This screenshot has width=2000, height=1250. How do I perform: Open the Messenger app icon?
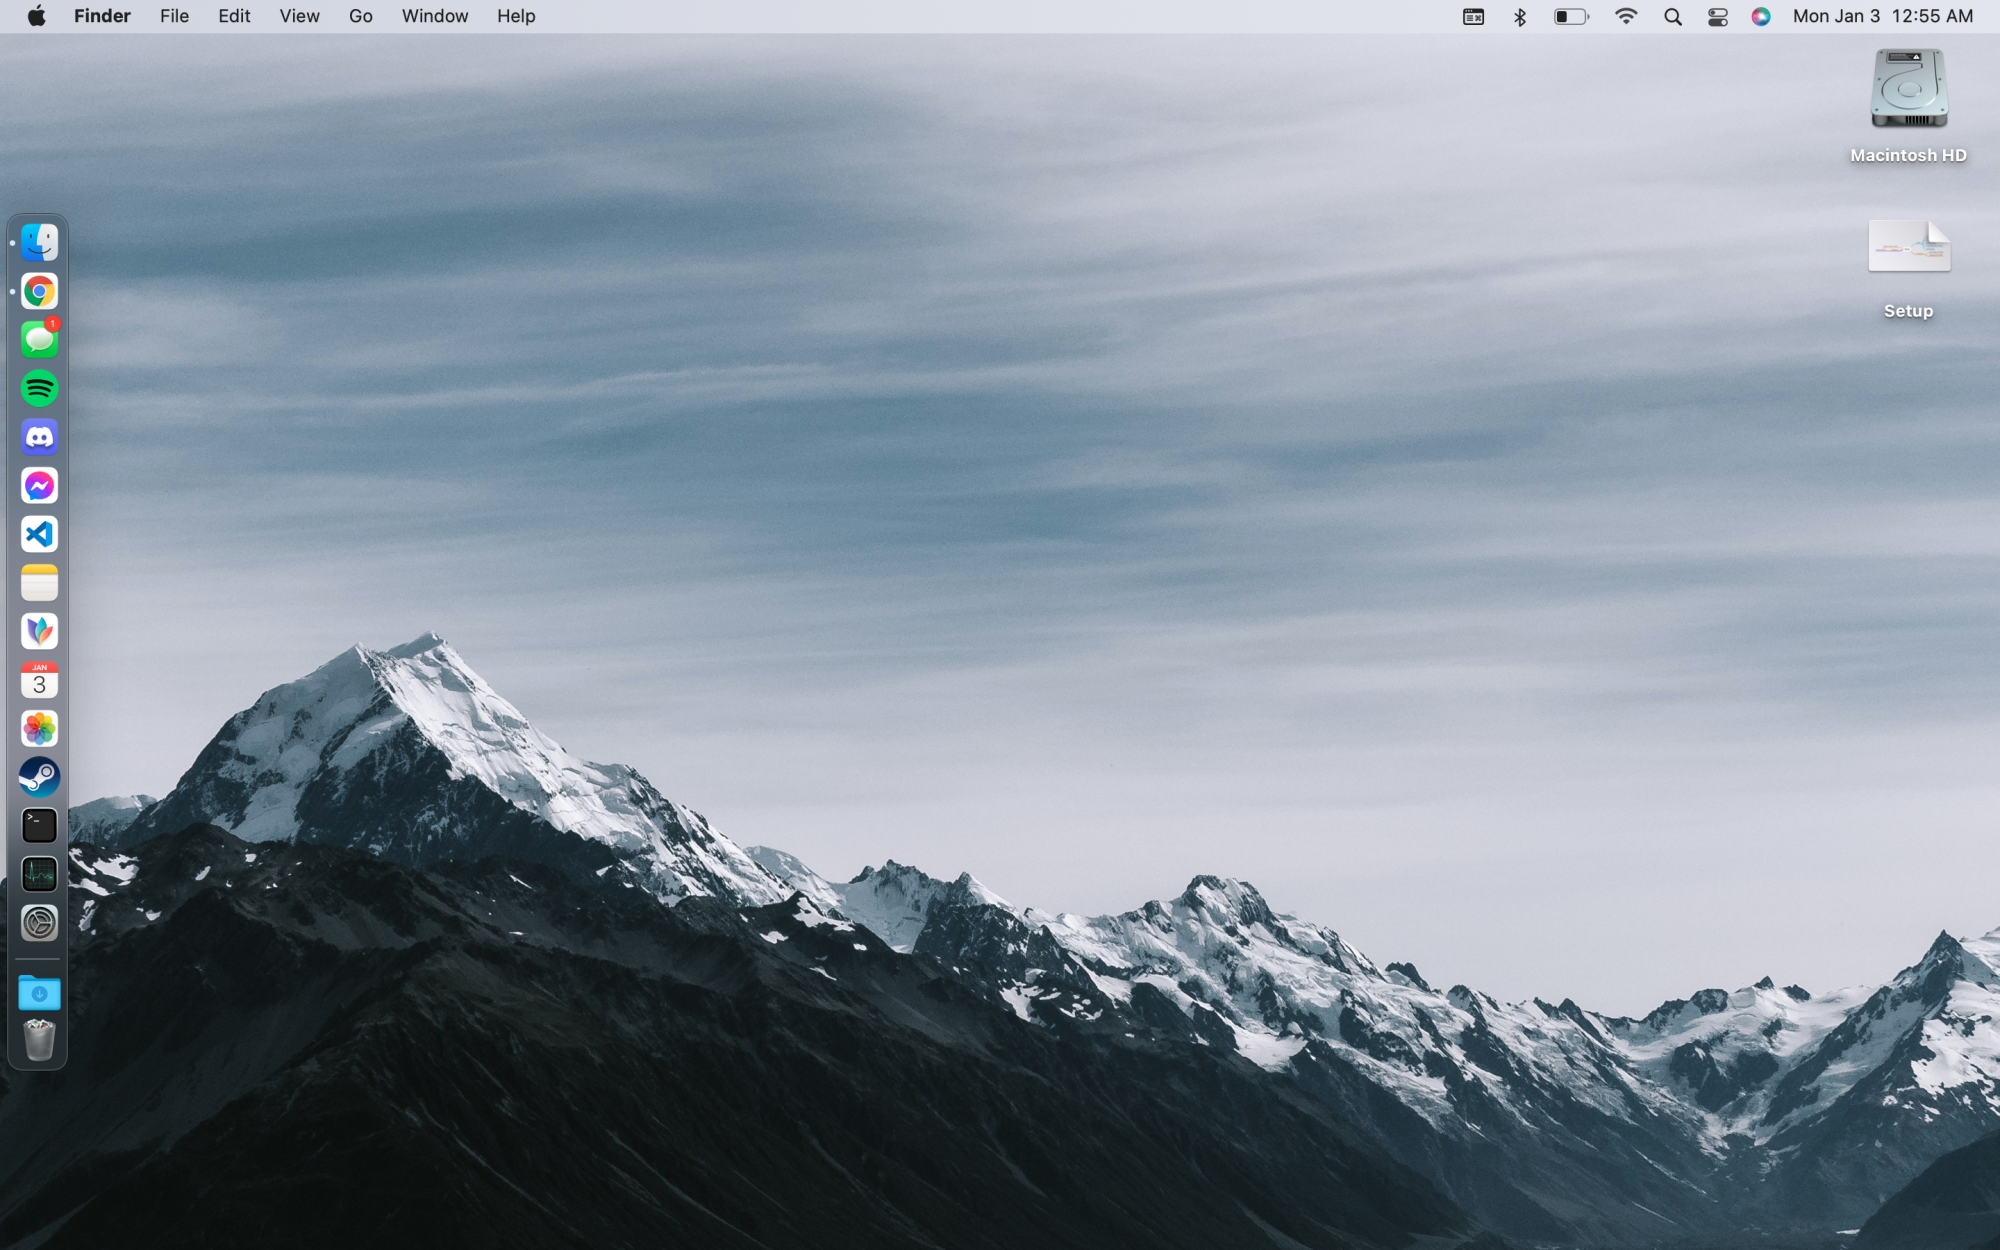(x=39, y=486)
